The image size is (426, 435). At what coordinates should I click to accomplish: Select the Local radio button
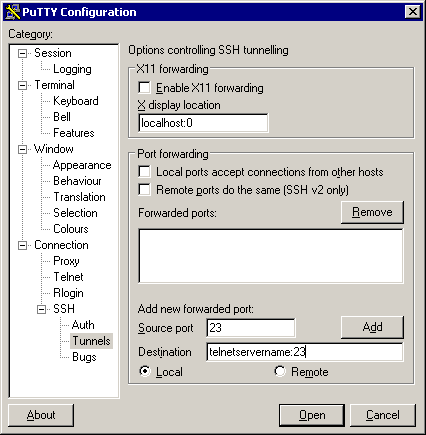coord(145,371)
